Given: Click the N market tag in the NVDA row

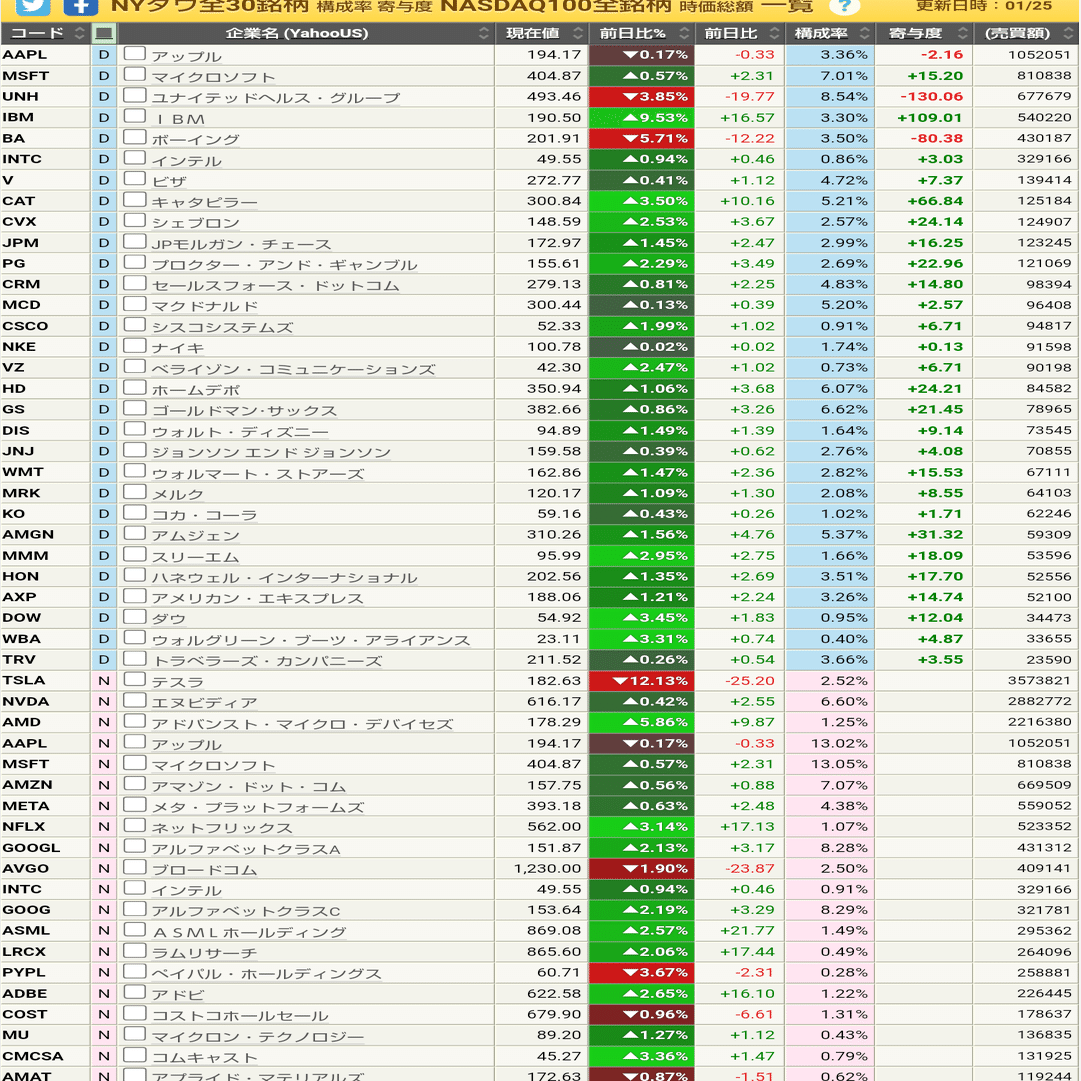Looking at the screenshot, I should 104,701.
